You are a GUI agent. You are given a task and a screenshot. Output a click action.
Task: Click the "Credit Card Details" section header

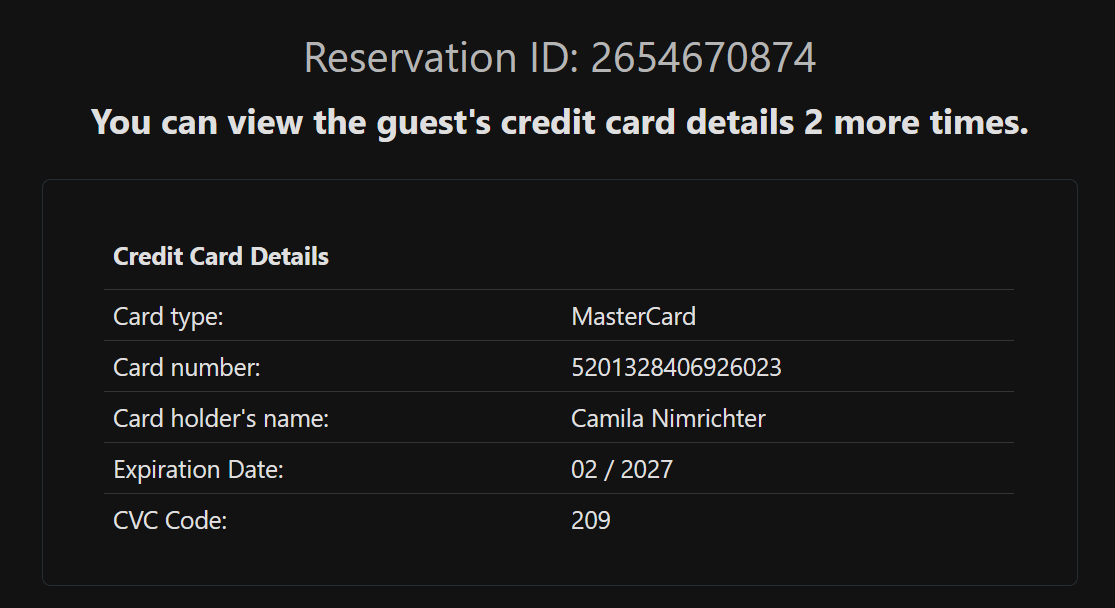(x=221, y=256)
